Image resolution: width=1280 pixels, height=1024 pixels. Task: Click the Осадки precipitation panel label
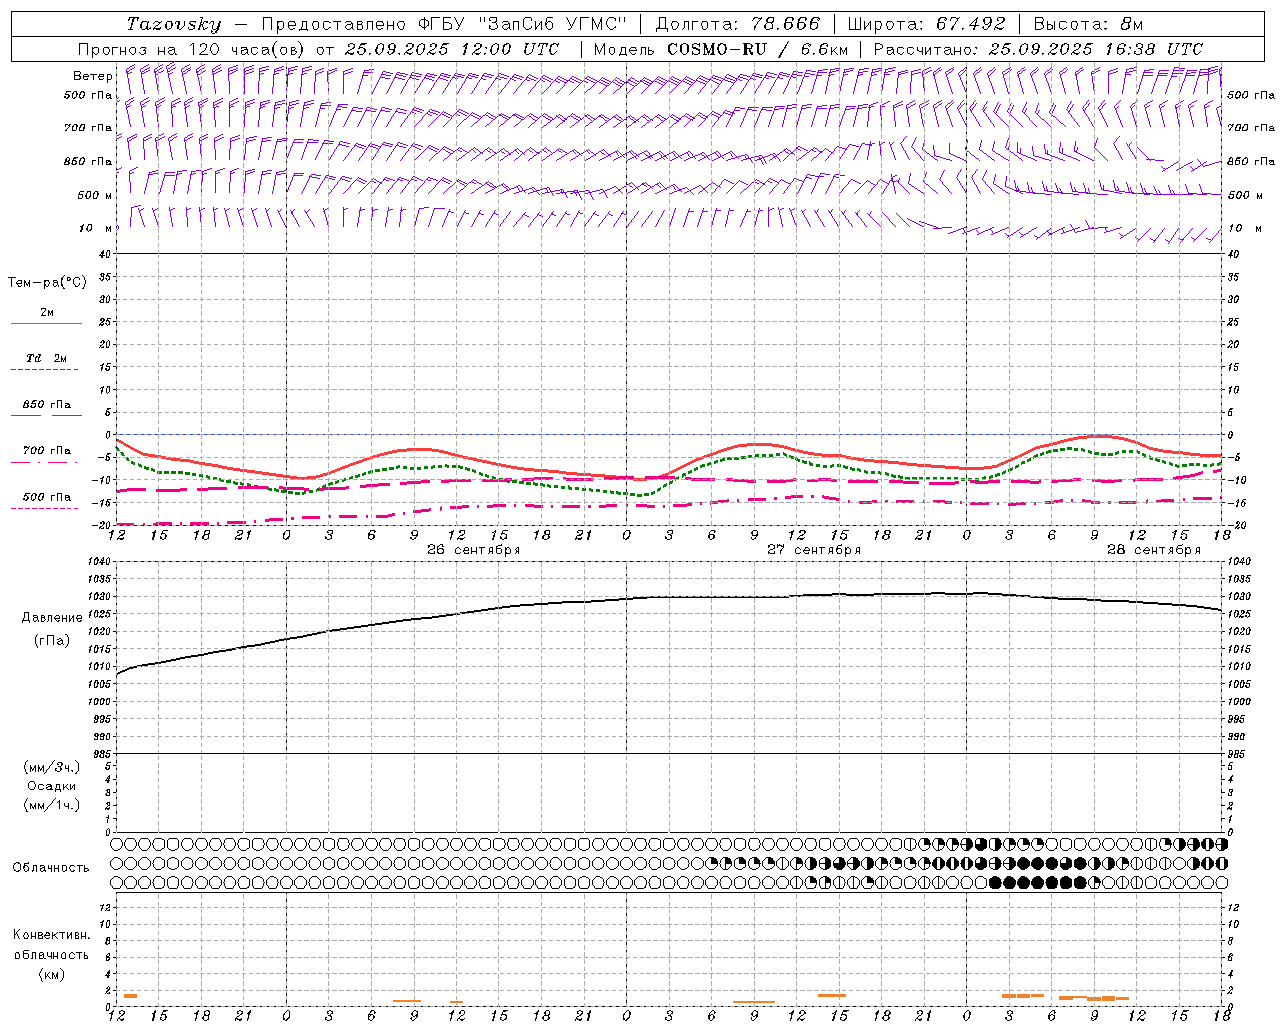[x=51, y=786]
